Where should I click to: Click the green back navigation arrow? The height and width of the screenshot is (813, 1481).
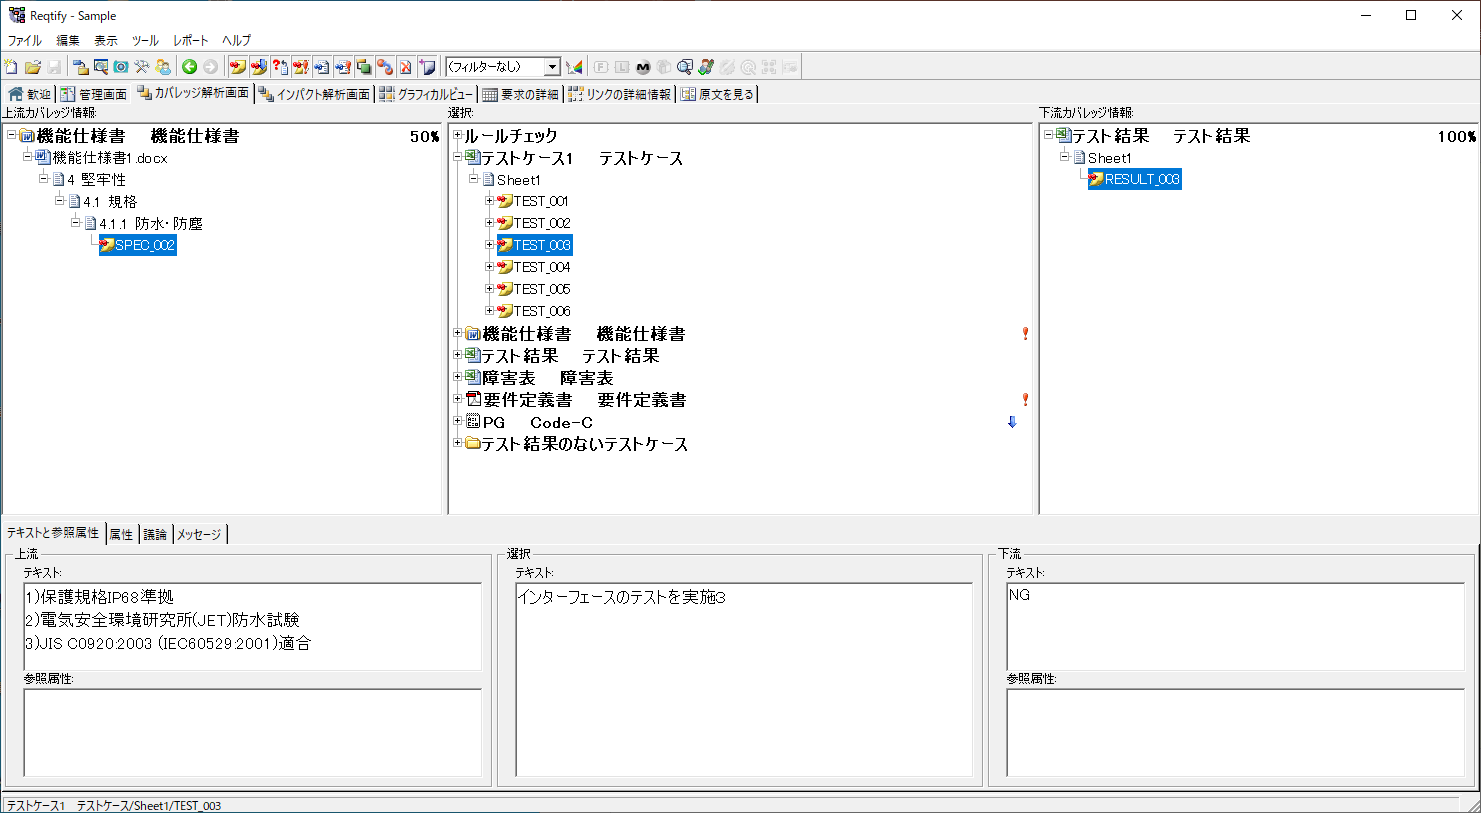(x=189, y=67)
